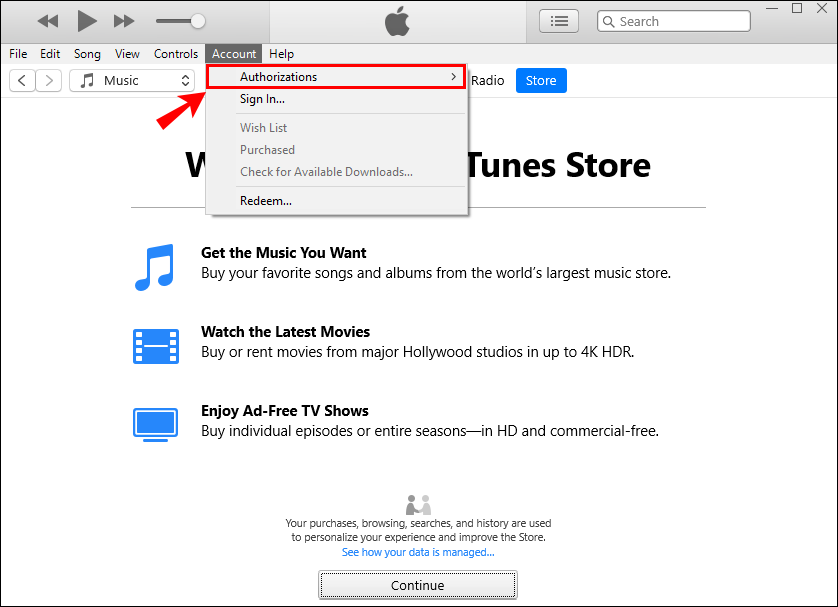Click Enjoy Ad-Free TV Shows heading
Image resolution: width=838 pixels, height=607 pixels.
click(x=284, y=410)
